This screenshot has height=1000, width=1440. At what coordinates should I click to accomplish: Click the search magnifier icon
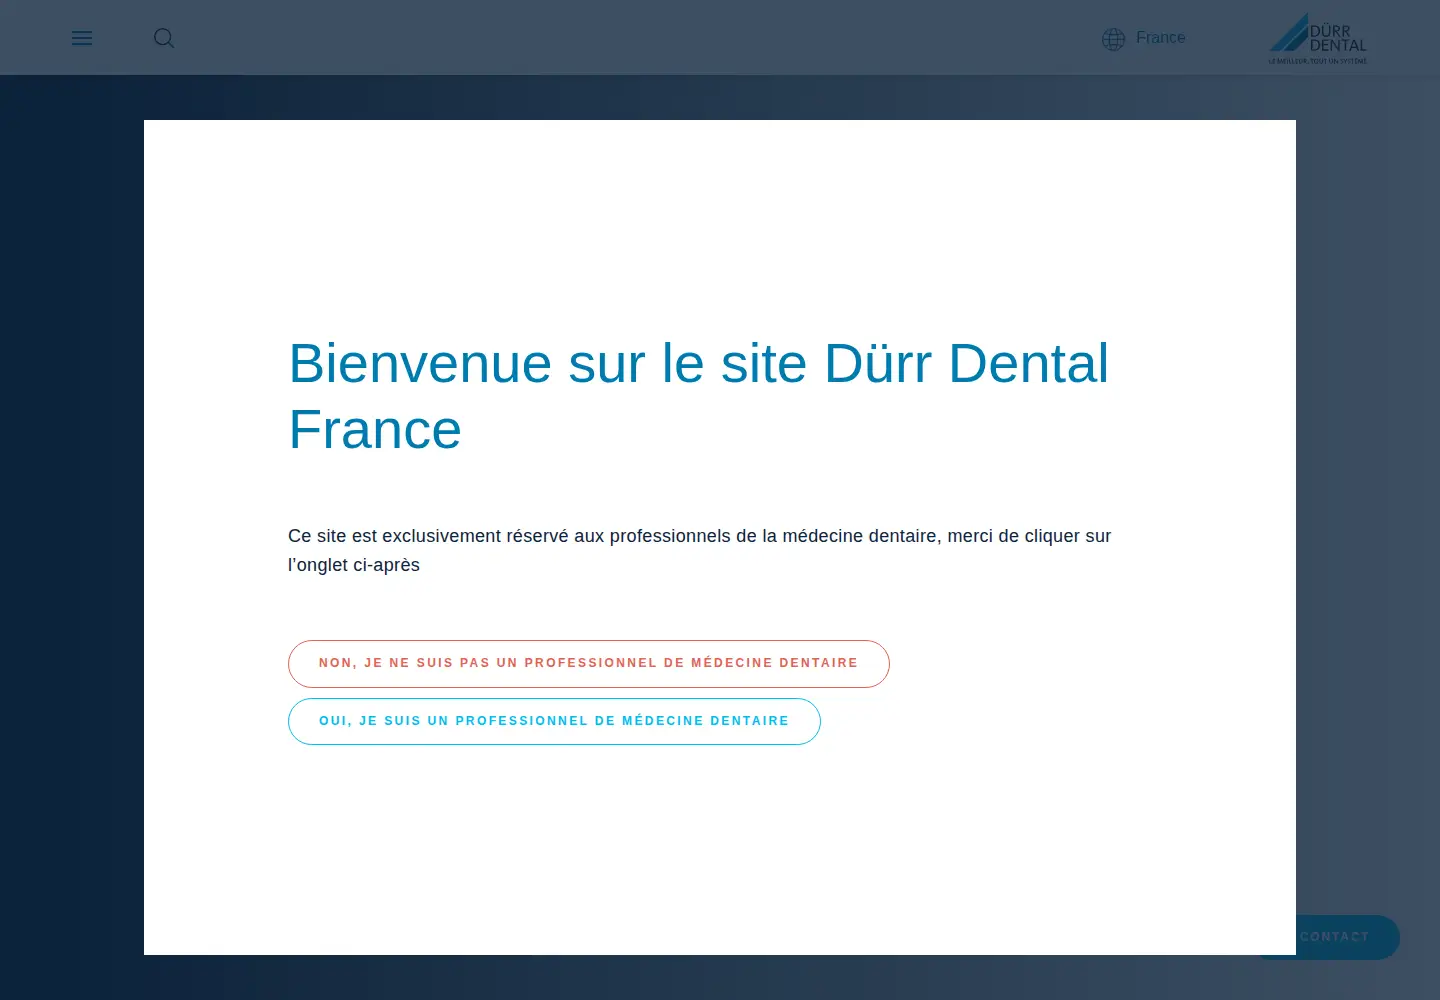coord(164,38)
